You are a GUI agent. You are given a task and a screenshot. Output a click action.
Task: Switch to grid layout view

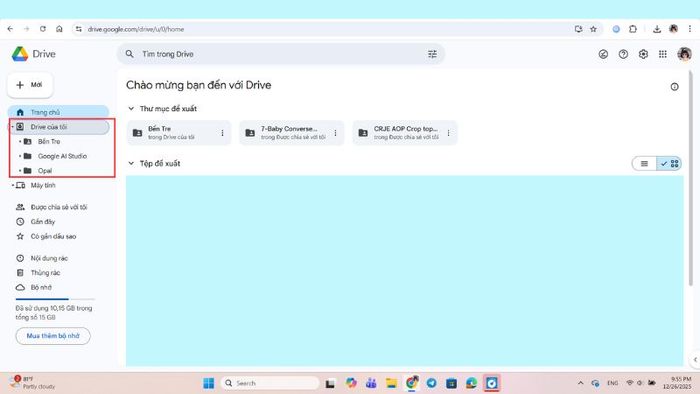click(669, 164)
